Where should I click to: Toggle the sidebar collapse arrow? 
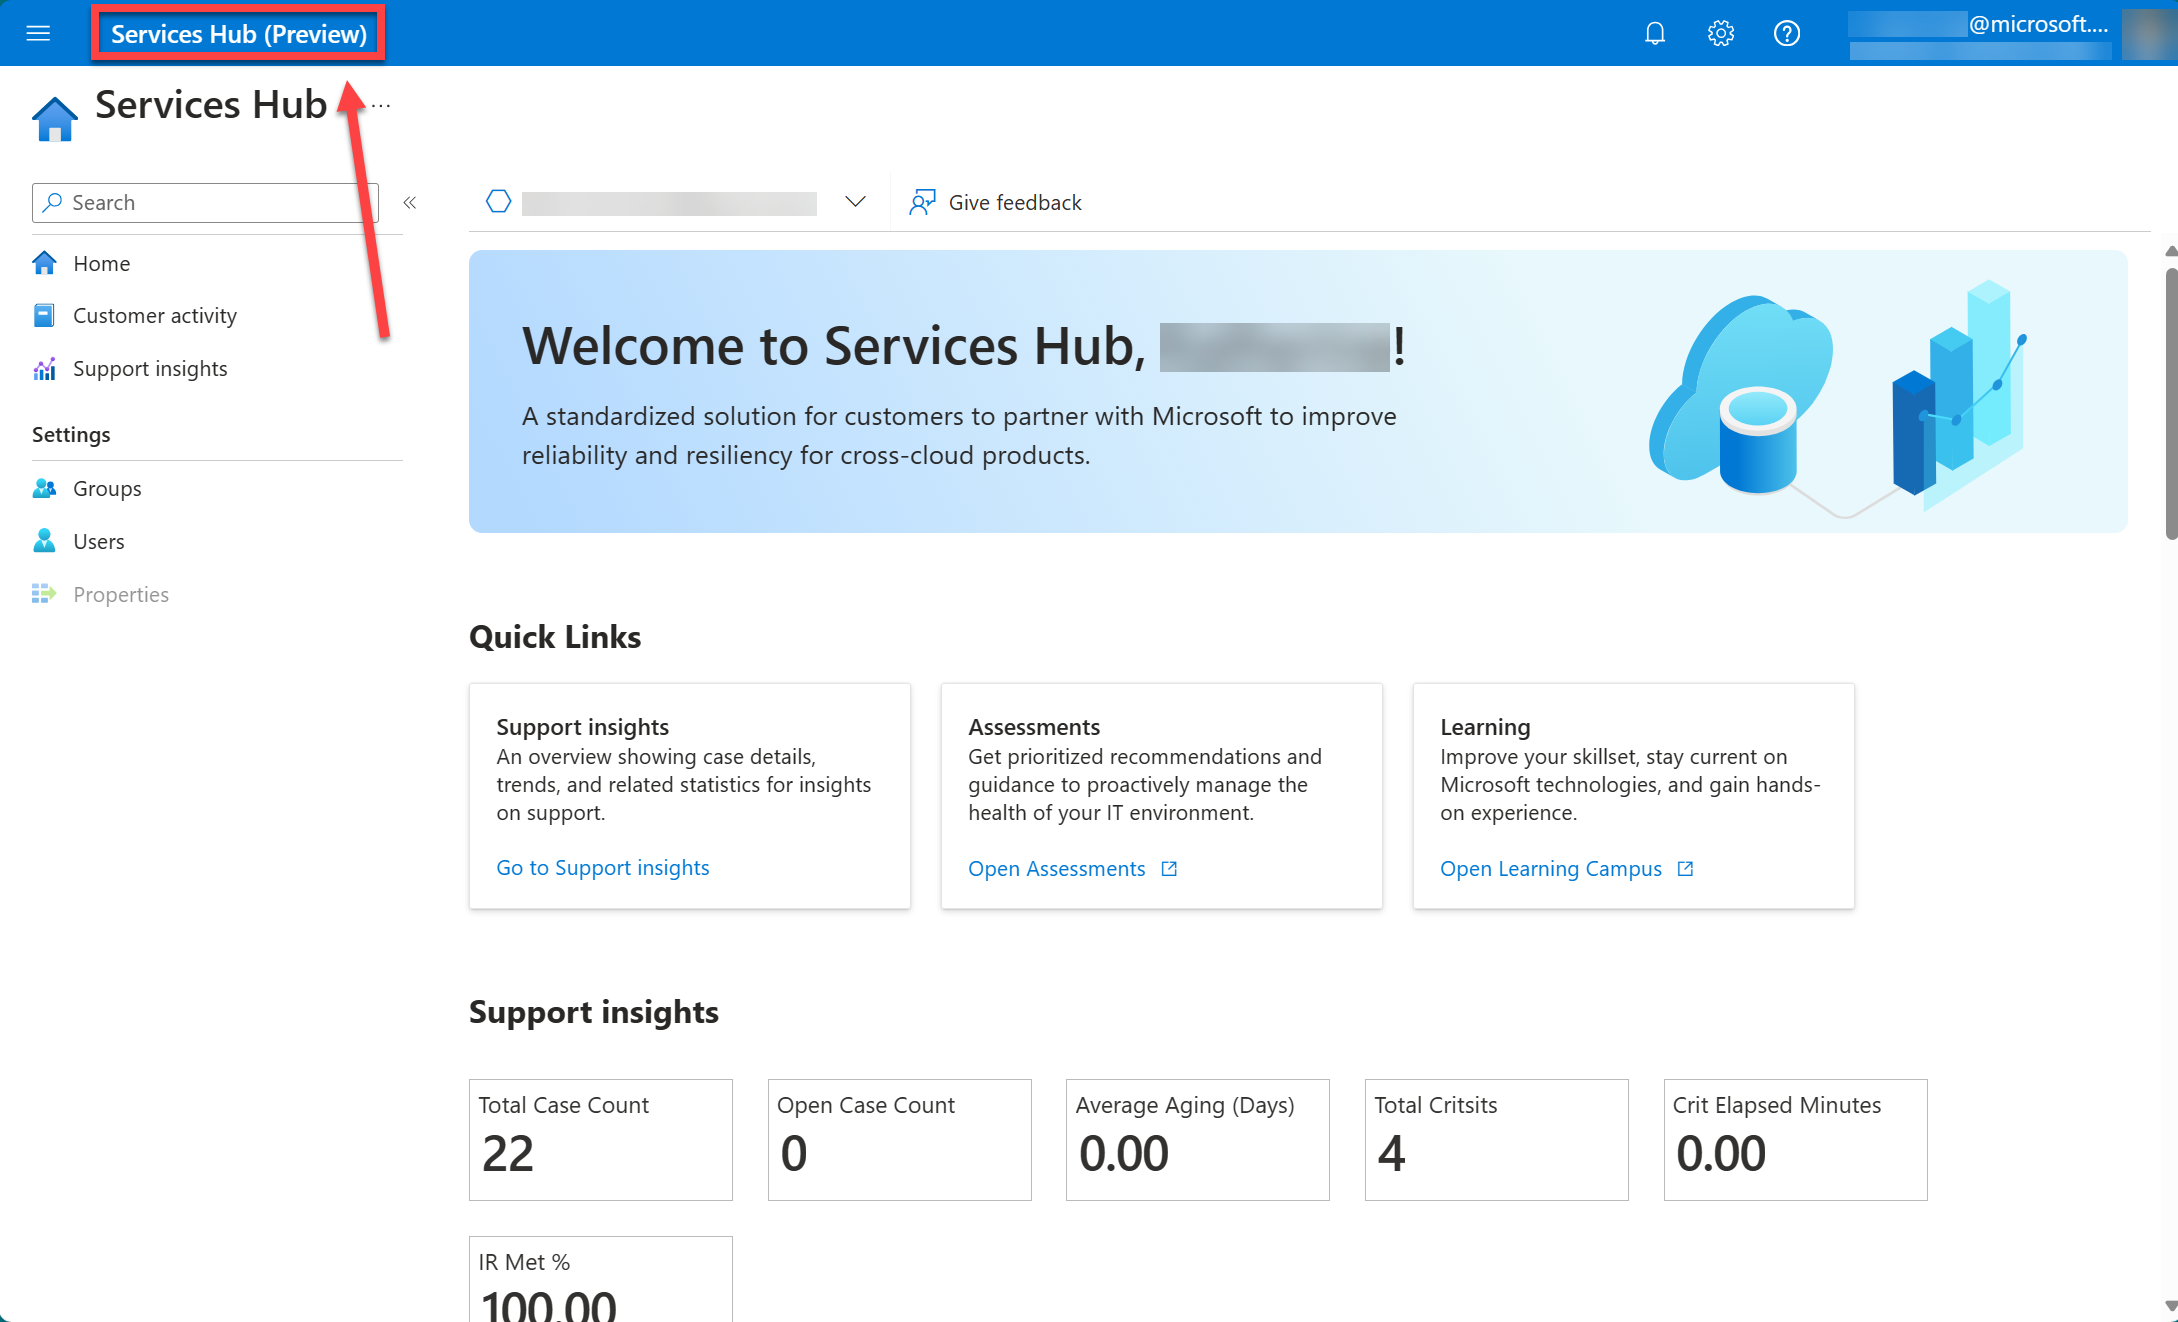tap(409, 201)
